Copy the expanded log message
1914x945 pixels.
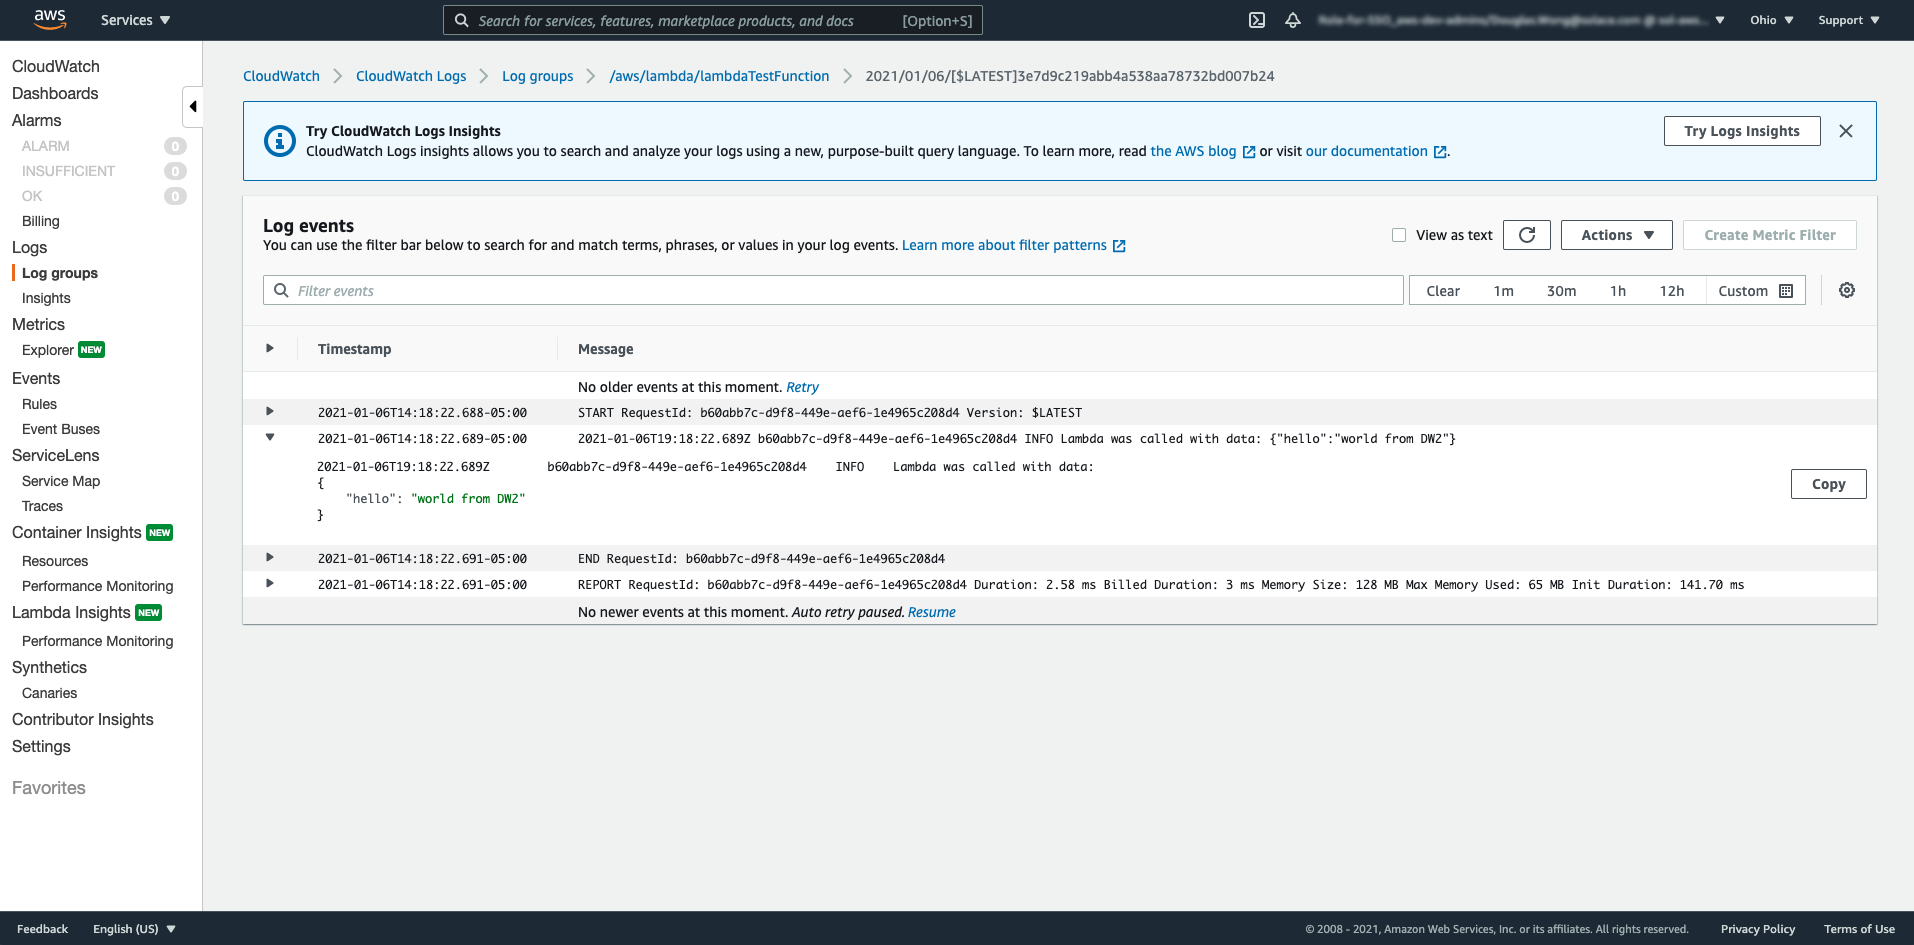[1828, 484]
